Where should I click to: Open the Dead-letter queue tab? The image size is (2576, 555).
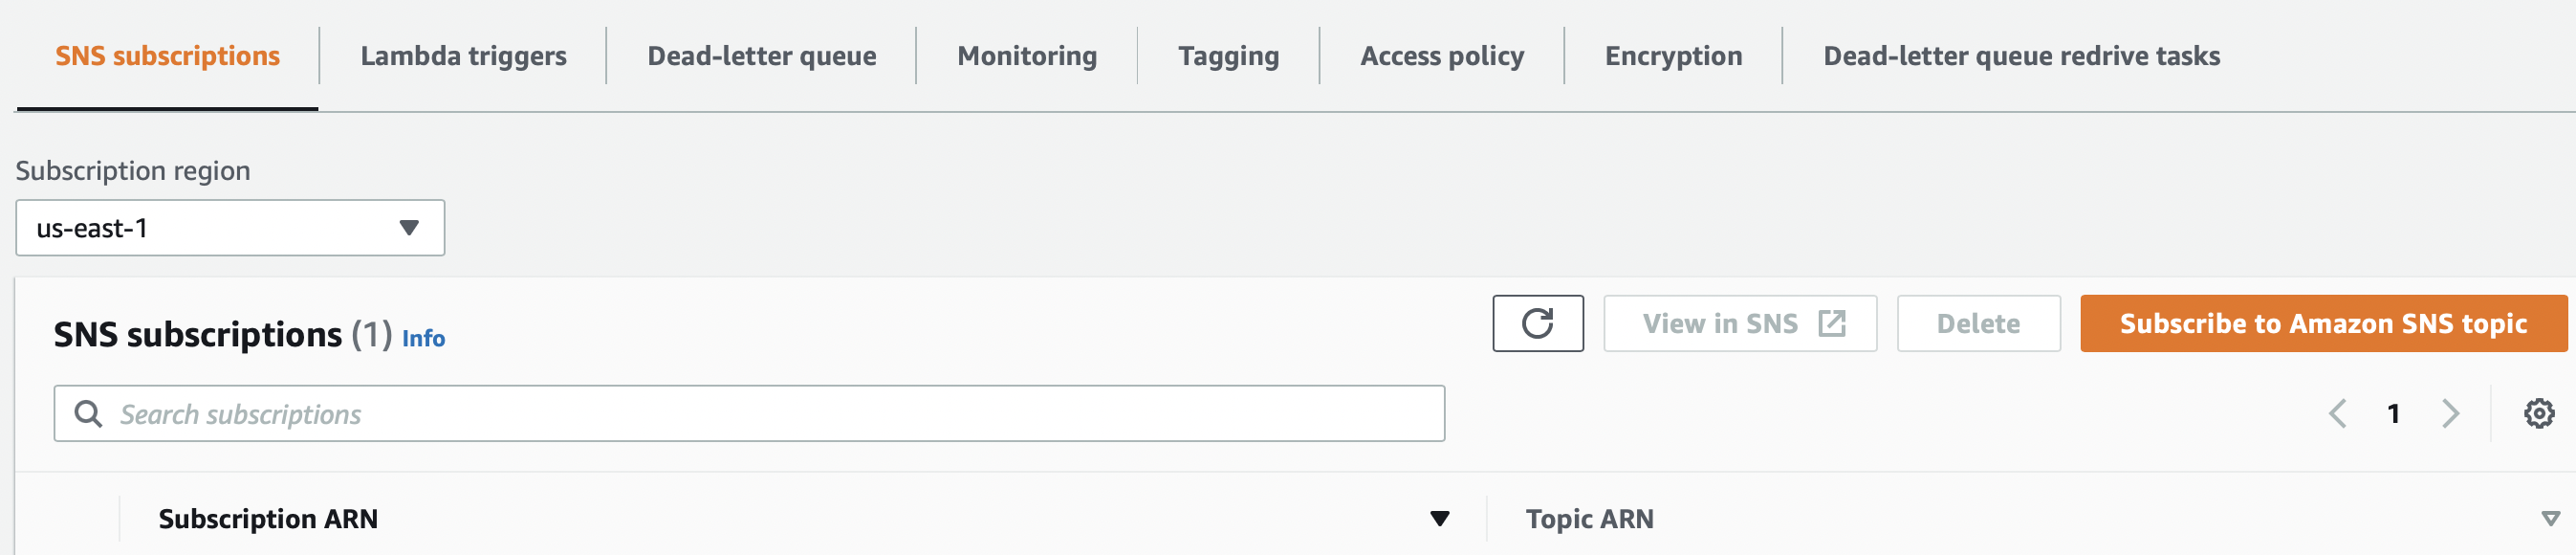pyautogui.click(x=761, y=56)
